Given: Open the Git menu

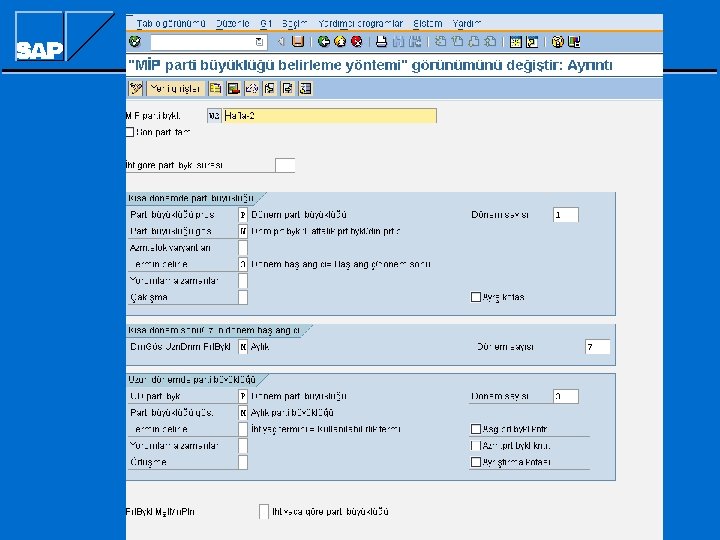Looking at the screenshot, I should [266, 23].
